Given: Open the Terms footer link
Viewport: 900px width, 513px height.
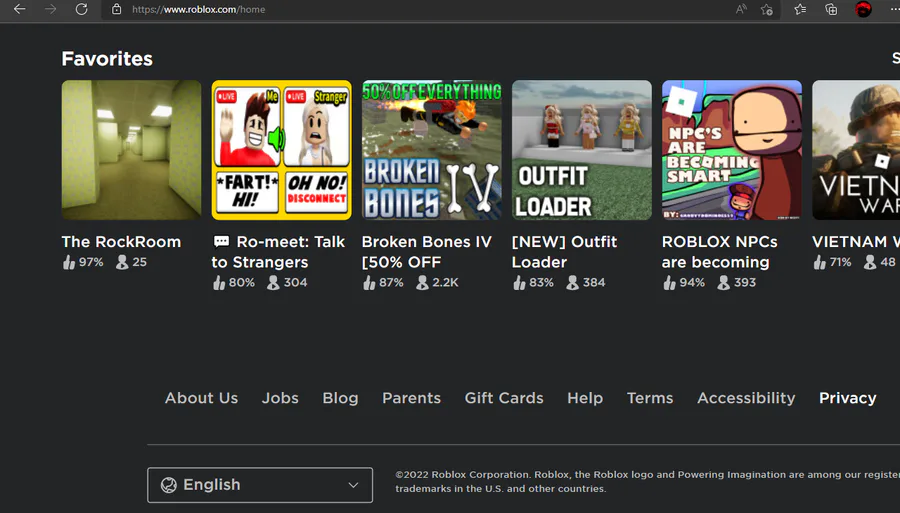Looking at the screenshot, I should (x=650, y=398).
